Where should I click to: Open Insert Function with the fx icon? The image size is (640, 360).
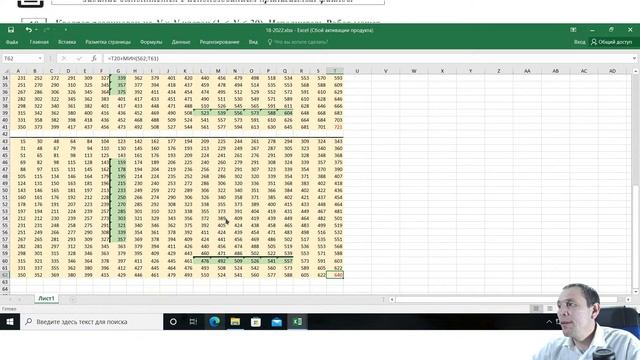(94, 59)
